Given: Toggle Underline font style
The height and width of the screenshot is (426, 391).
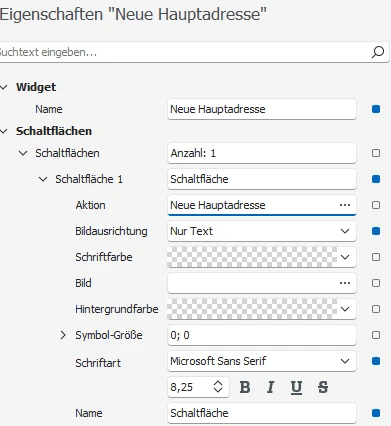Looking at the screenshot, I should [x=296, y=387].
